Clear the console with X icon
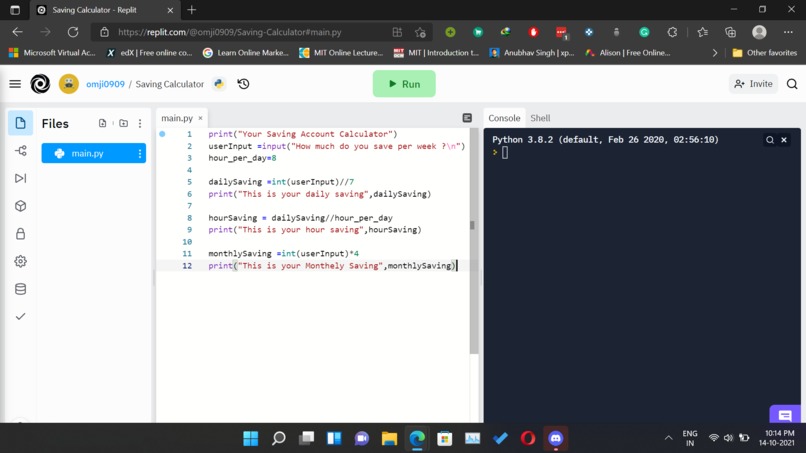The width and height of the screenshot is (806, 453). pos(784,140)
